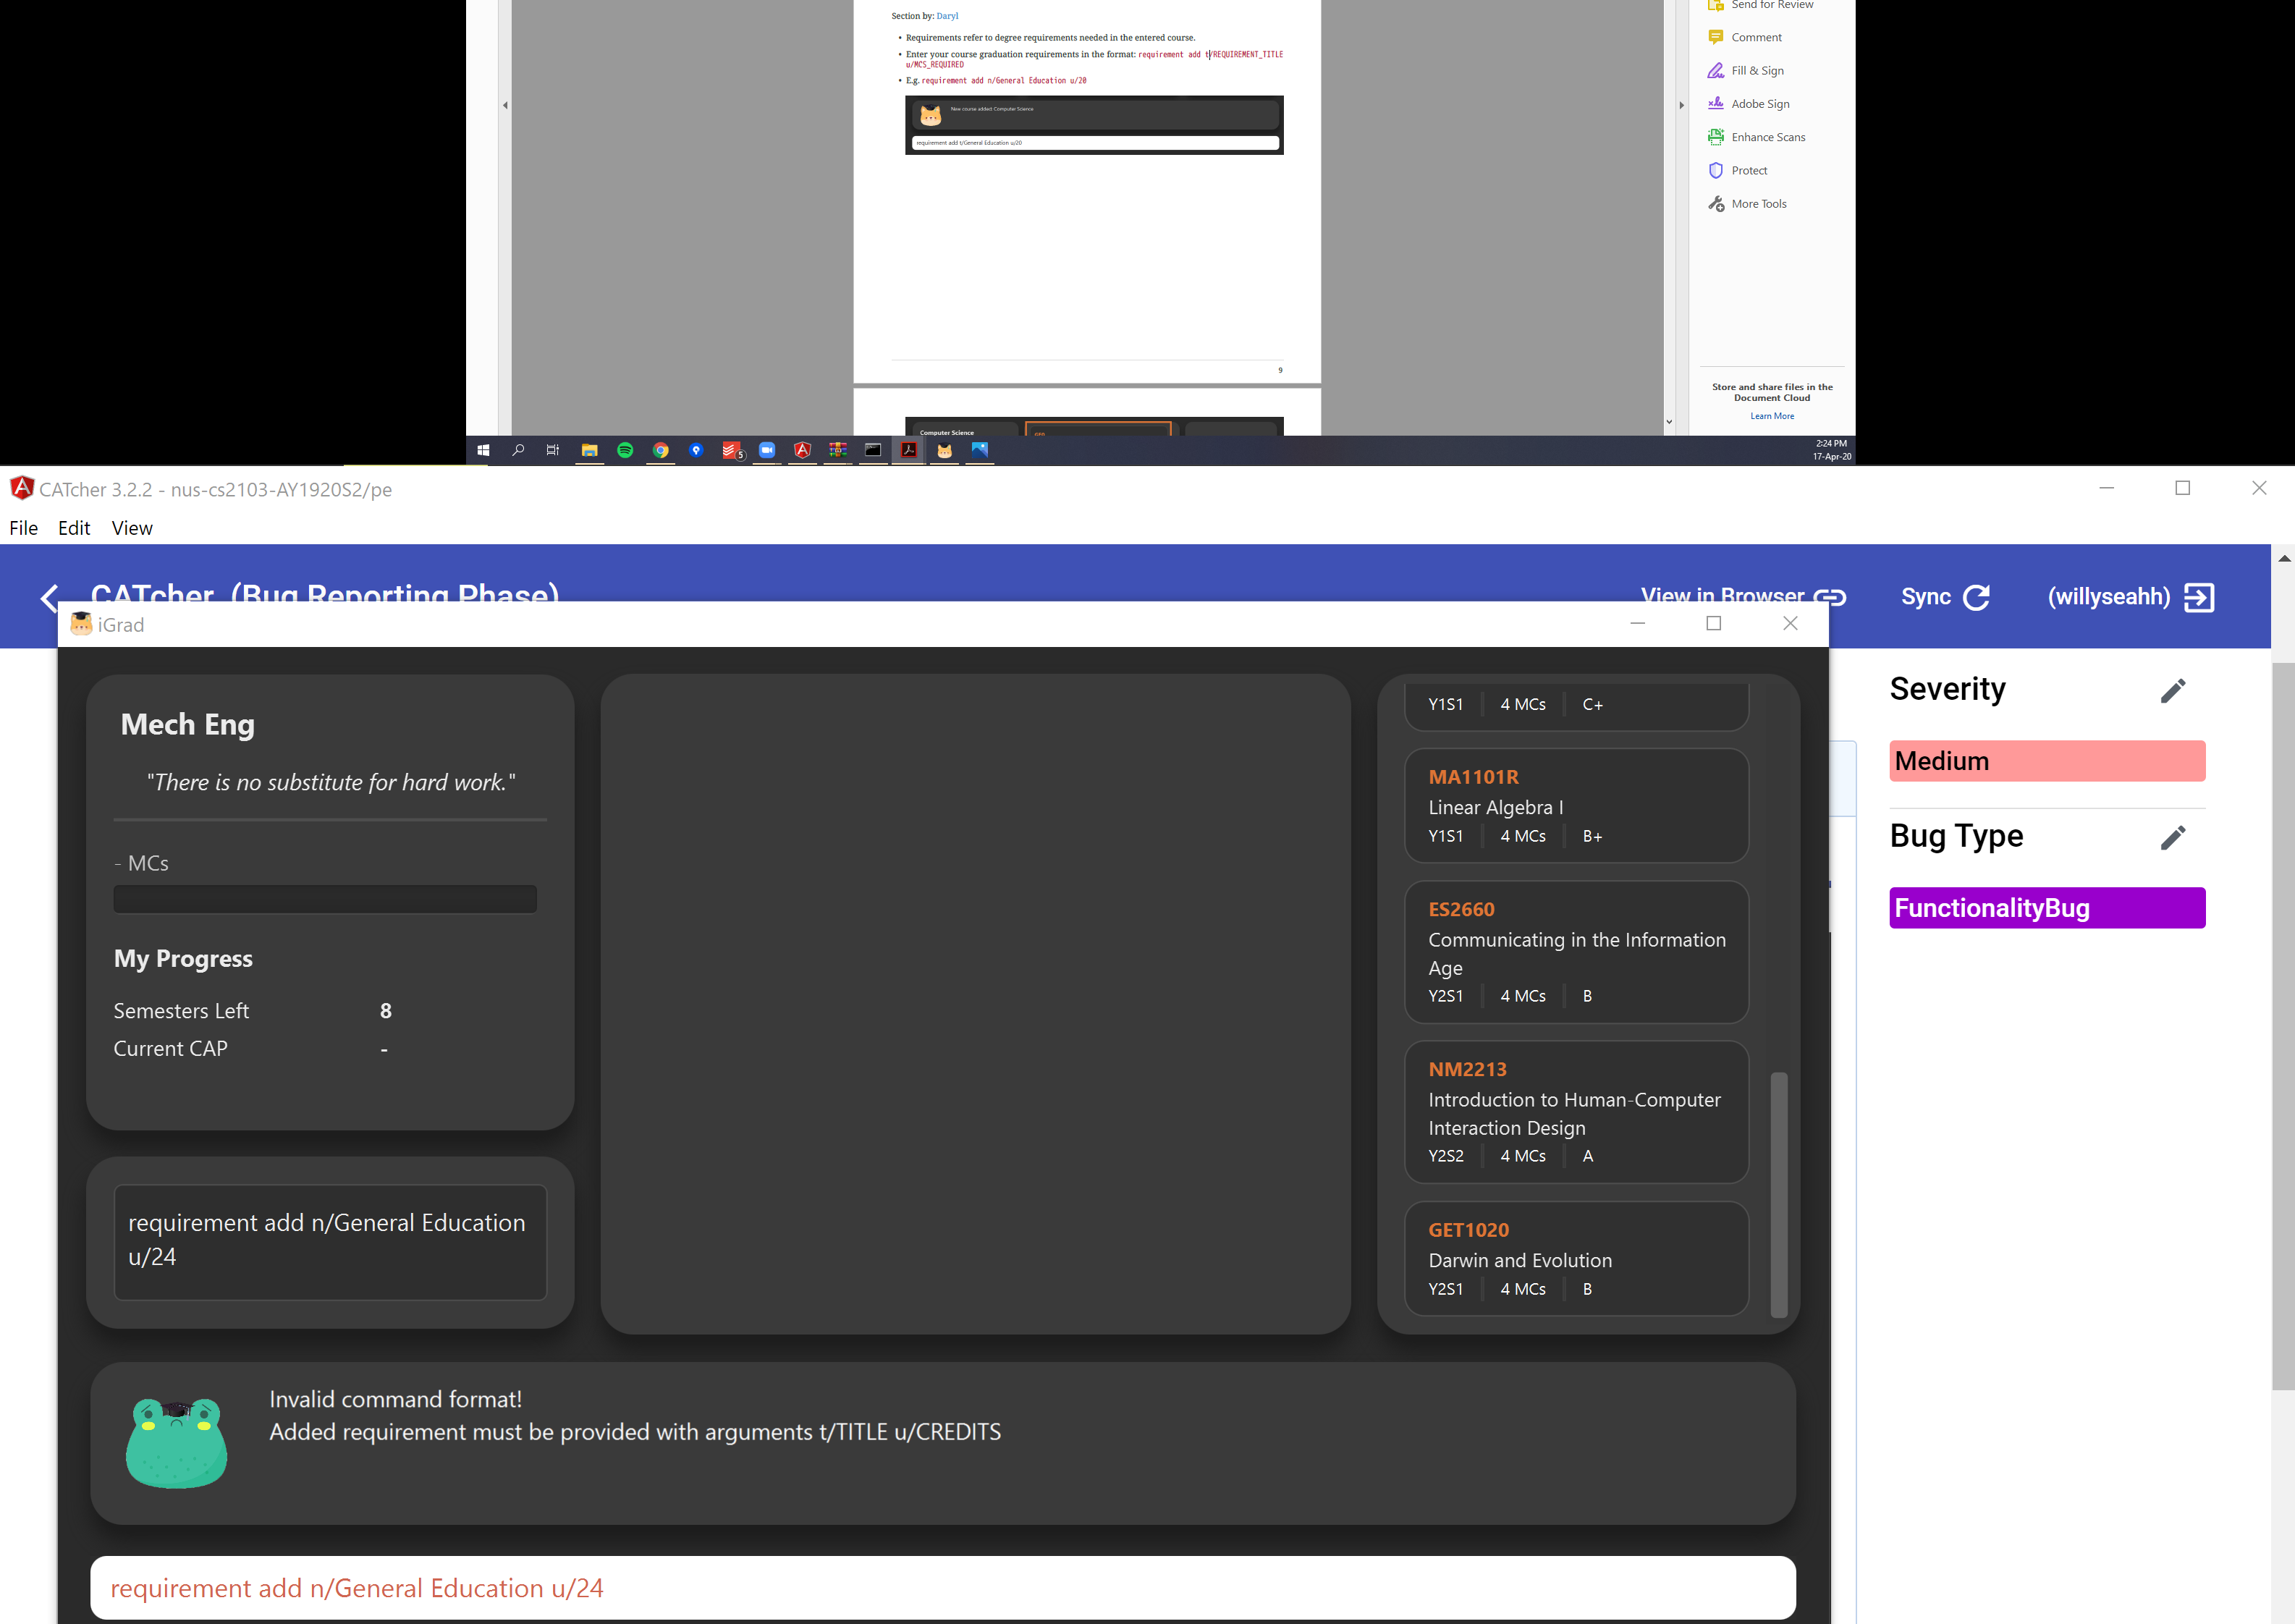Open the File menu

(23, 528)
